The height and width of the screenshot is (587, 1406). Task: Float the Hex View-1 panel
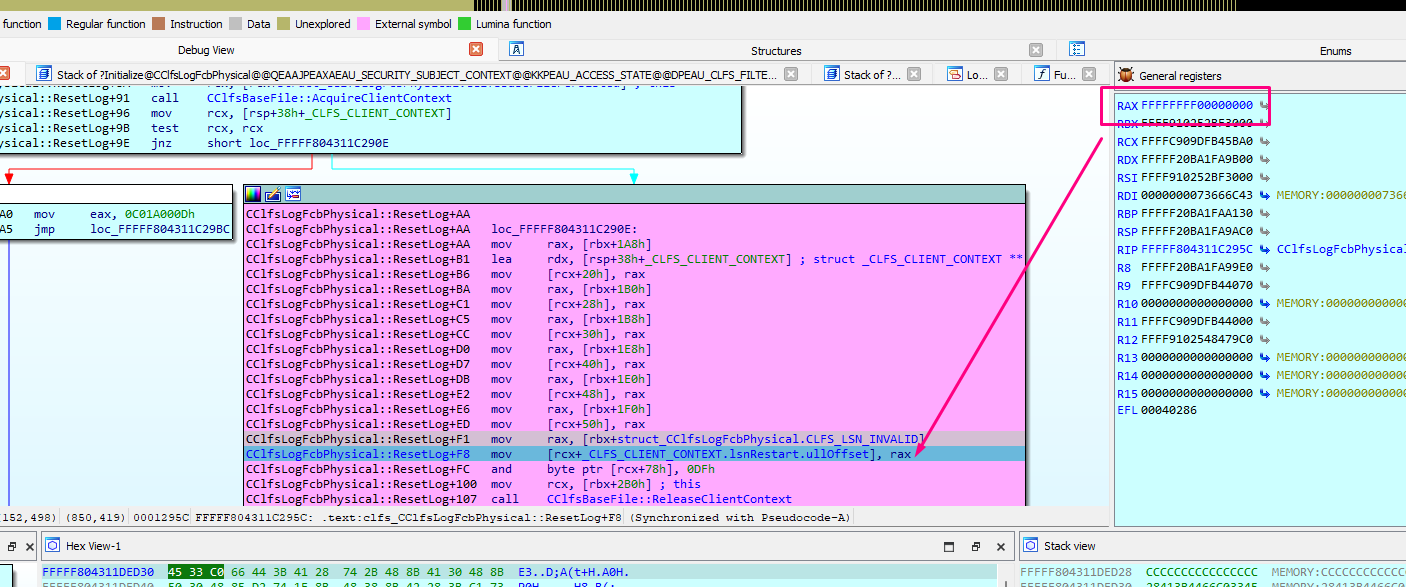click(x=976, y=547)
